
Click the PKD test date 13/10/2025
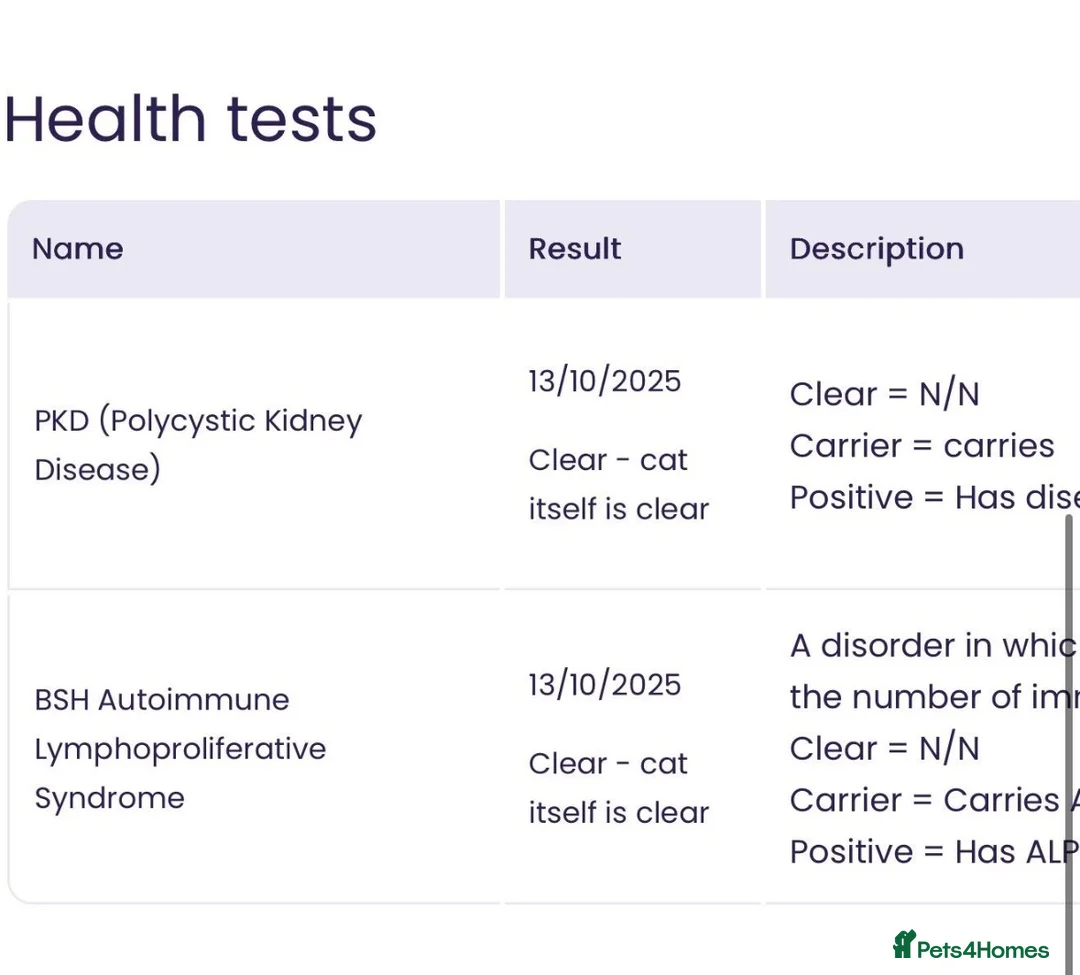point(605,381)
